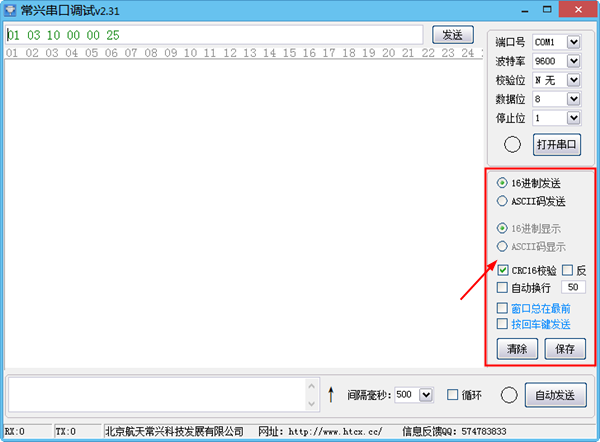The image size is (600, 442).
Task: Maximize the 常兴串口调试 window
Action: pyautogui.click(x=547, y=10)
